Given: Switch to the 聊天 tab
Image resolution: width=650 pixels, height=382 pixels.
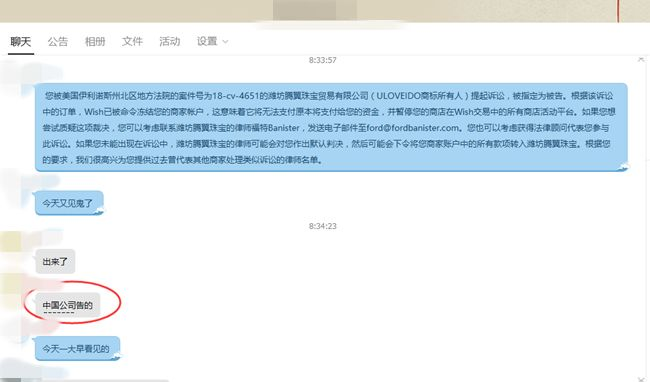Looking at the screenshot, I should click(21, 41).
